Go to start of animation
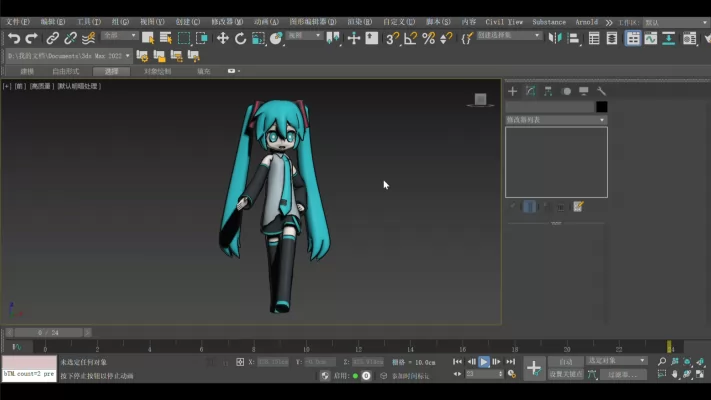Screen dimensions: 711x400 458,361
